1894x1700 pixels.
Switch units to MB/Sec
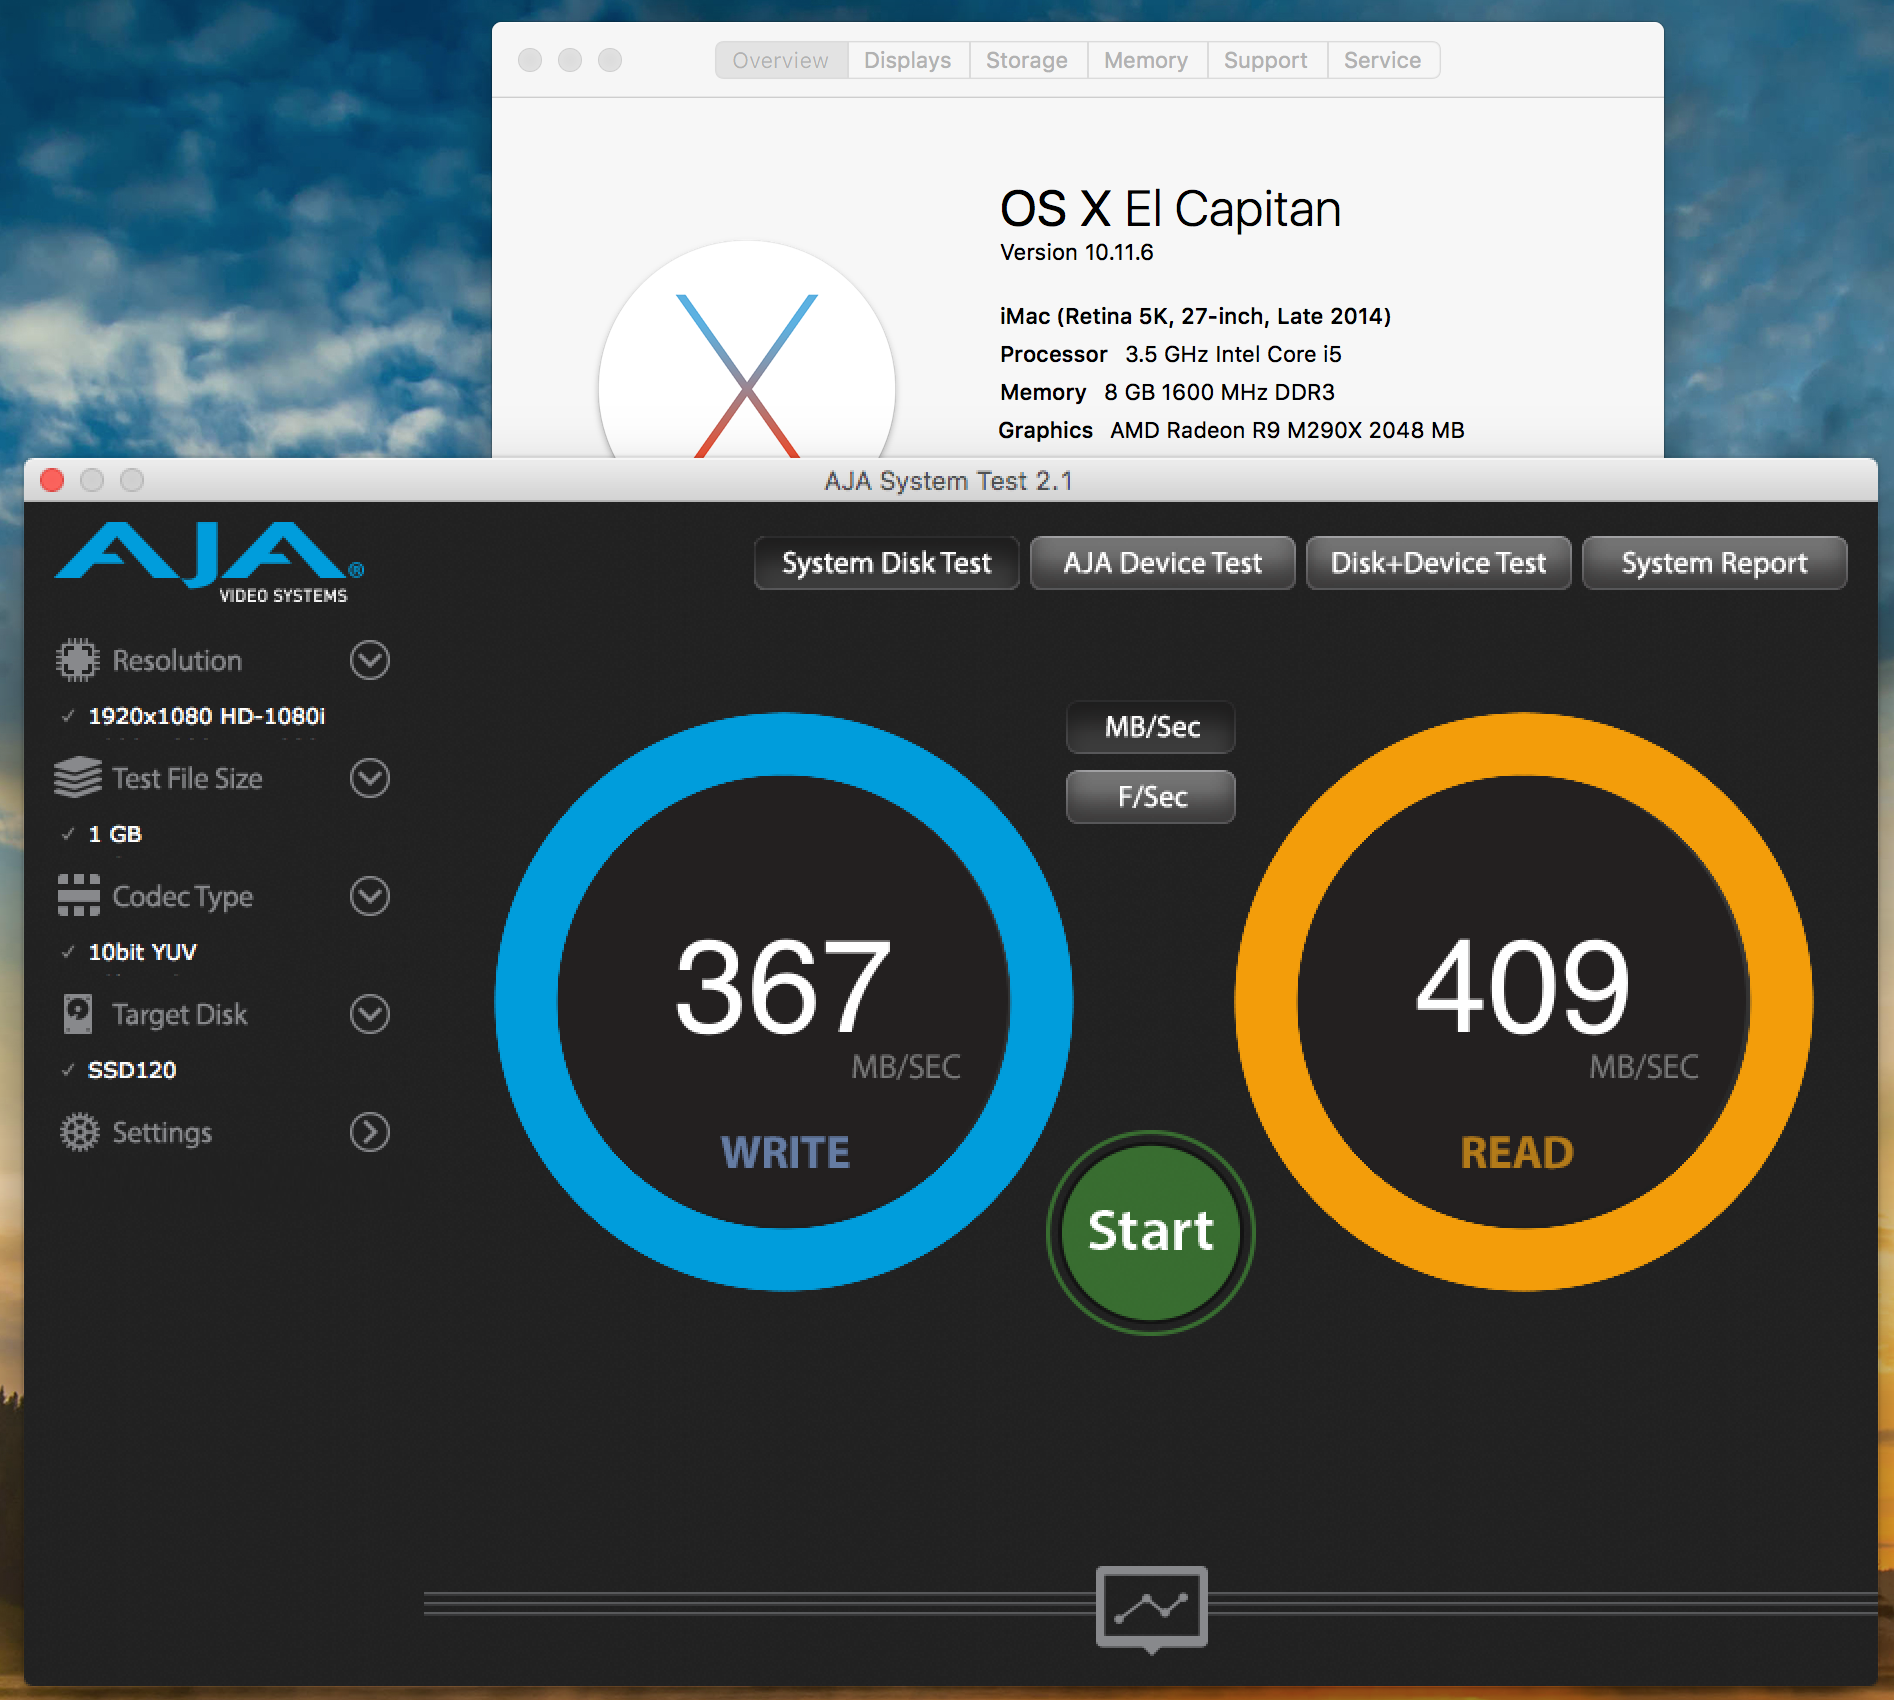(x=1151, y=727)
